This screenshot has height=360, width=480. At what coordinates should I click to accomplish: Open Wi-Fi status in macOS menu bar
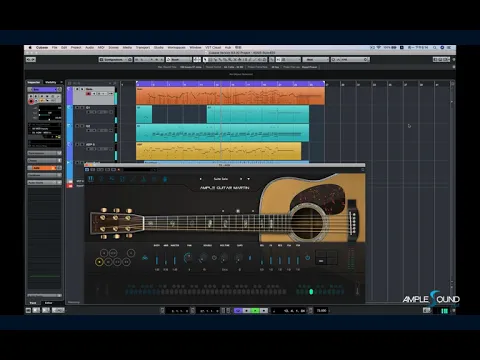pyautogui.click(x=378, y=48)
